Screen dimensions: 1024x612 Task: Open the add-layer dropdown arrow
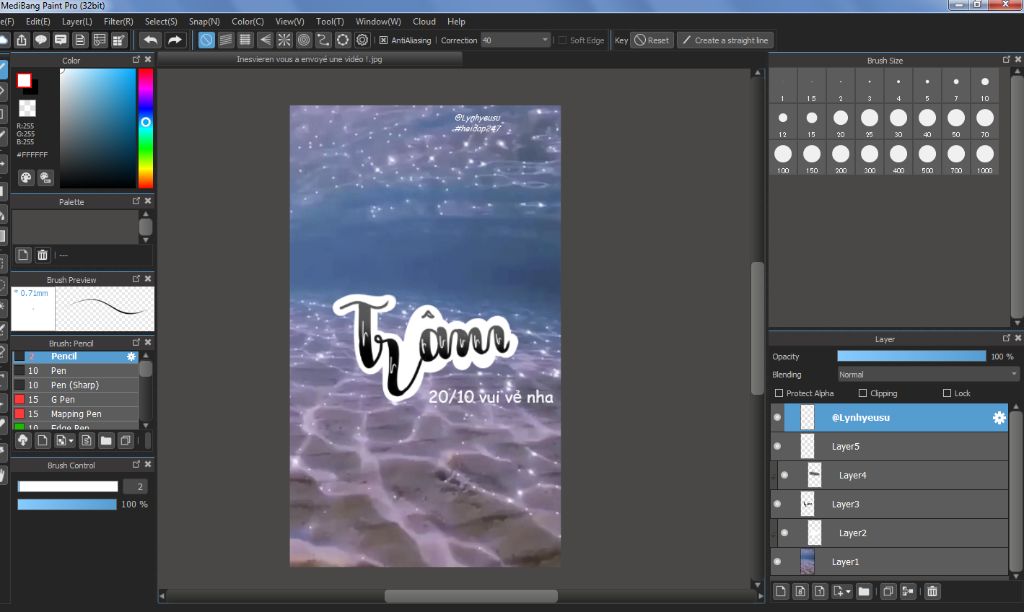pyautogui.click(x=848, y=591)
